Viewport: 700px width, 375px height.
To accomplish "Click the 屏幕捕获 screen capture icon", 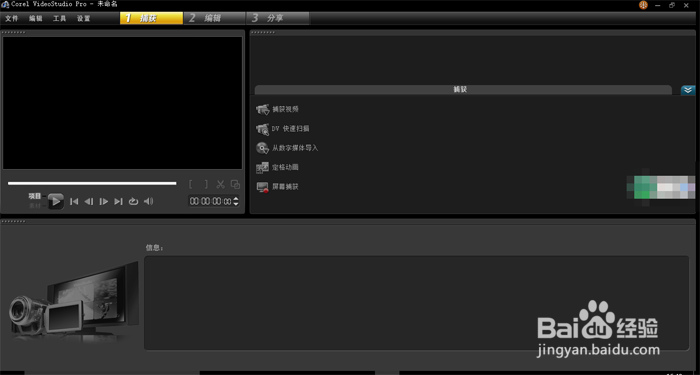I will [x=262, y=187].
